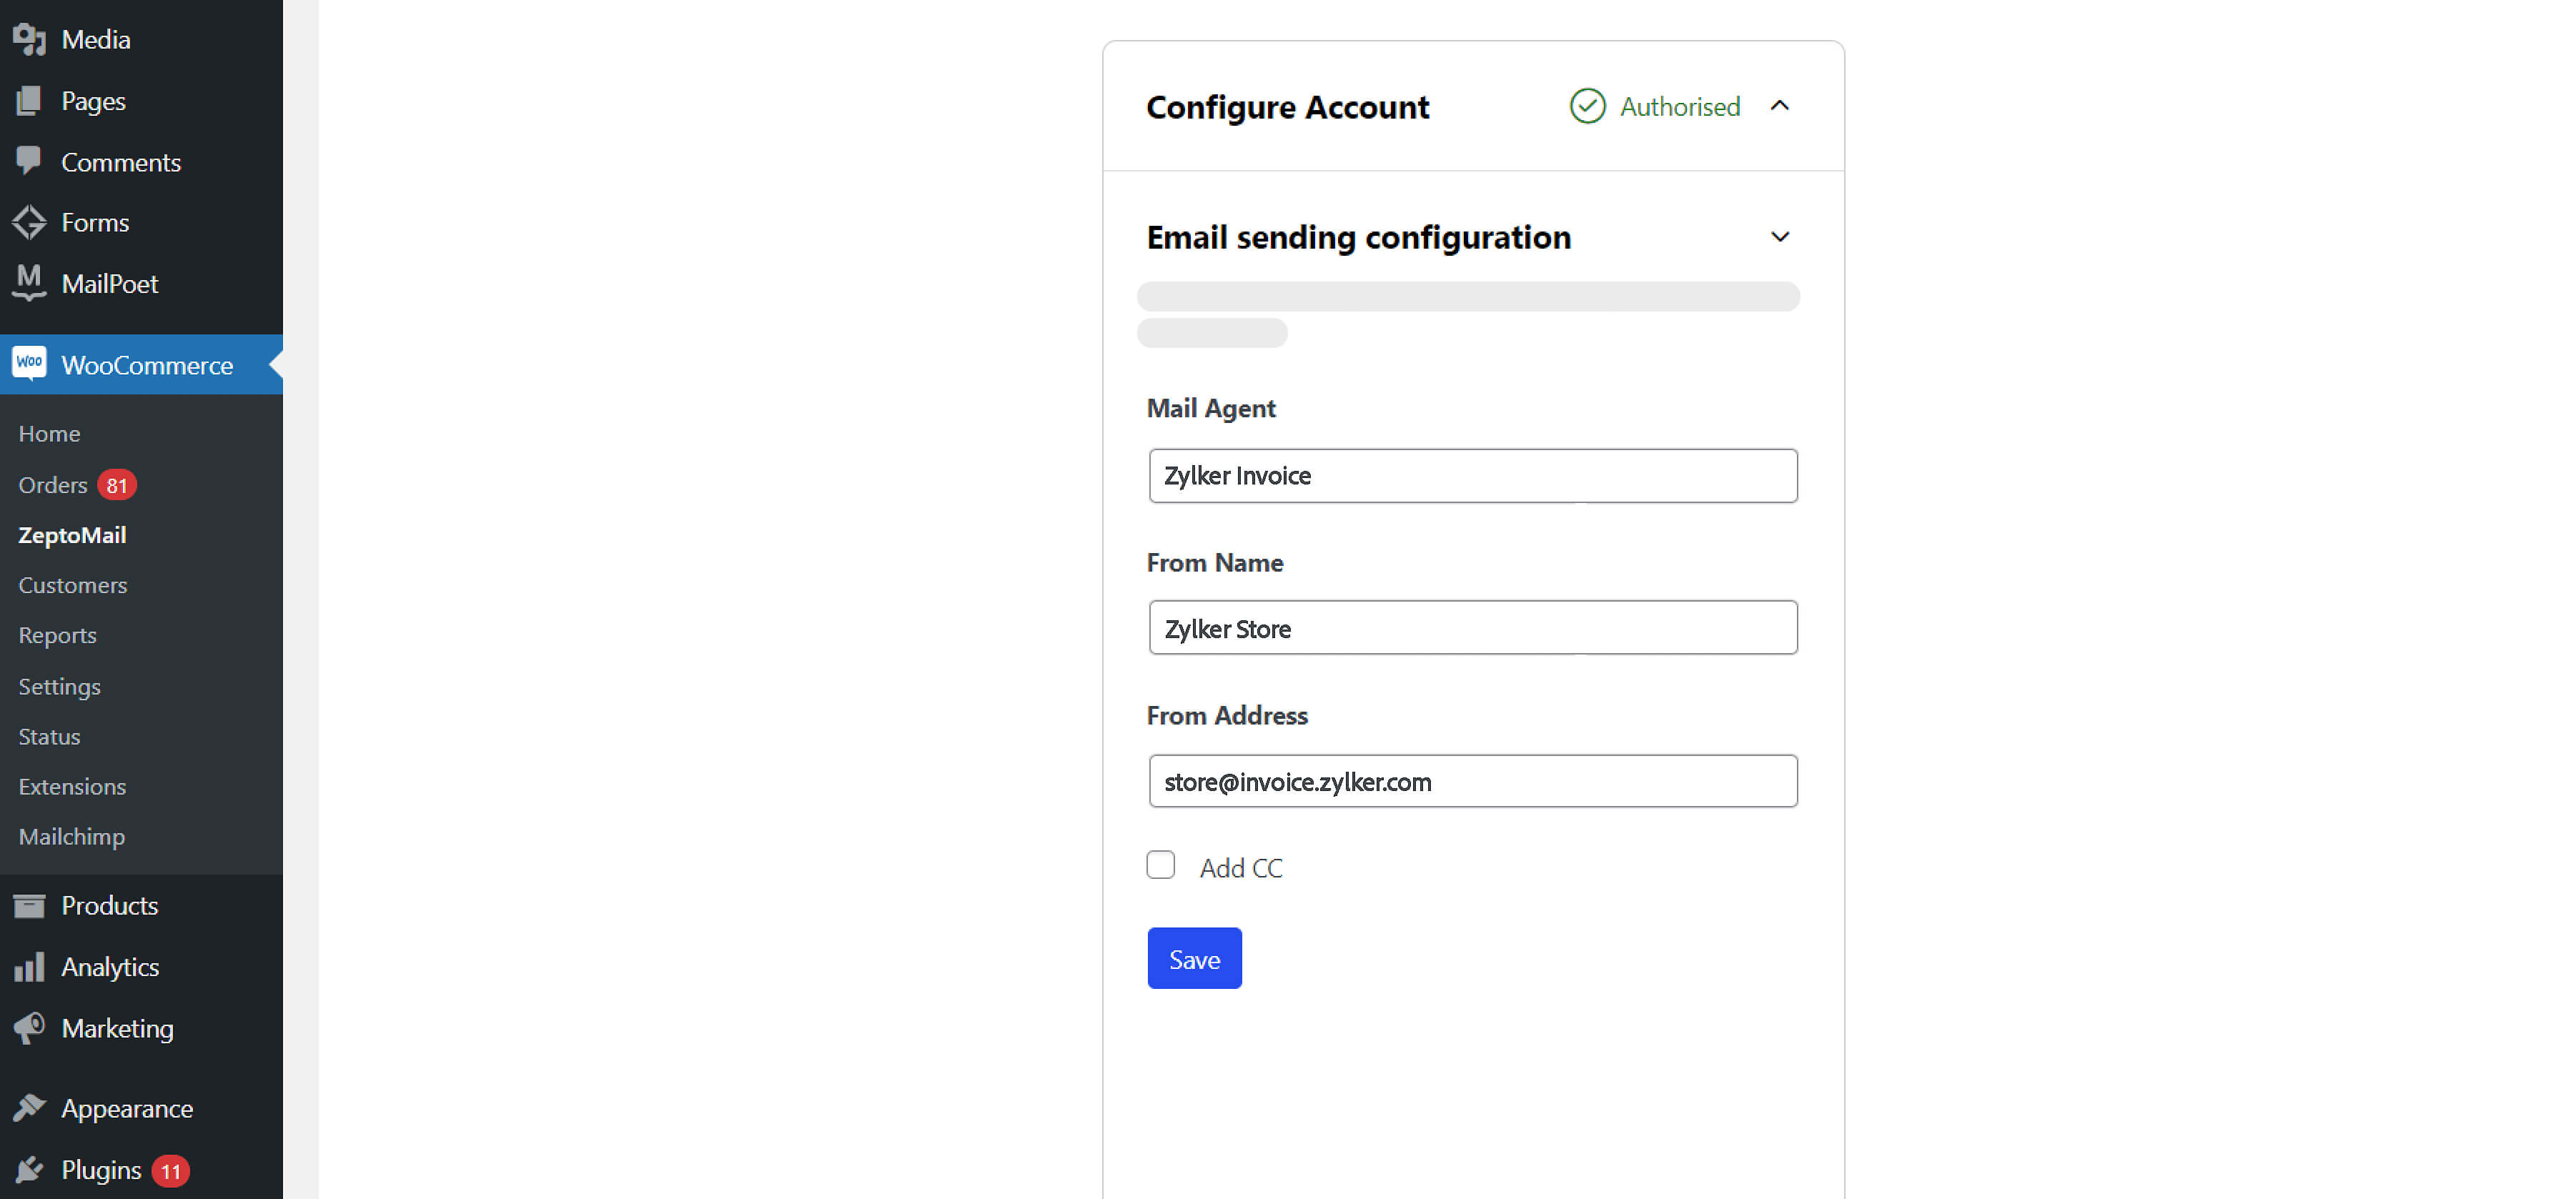The width and height of the screenshot is (2576, 1199).
Task: Expand the Email sending configuration section
Action: coord(1781,237)
